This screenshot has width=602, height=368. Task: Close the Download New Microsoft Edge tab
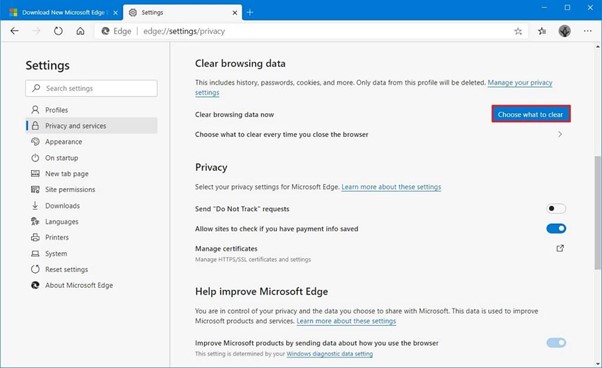116,13
